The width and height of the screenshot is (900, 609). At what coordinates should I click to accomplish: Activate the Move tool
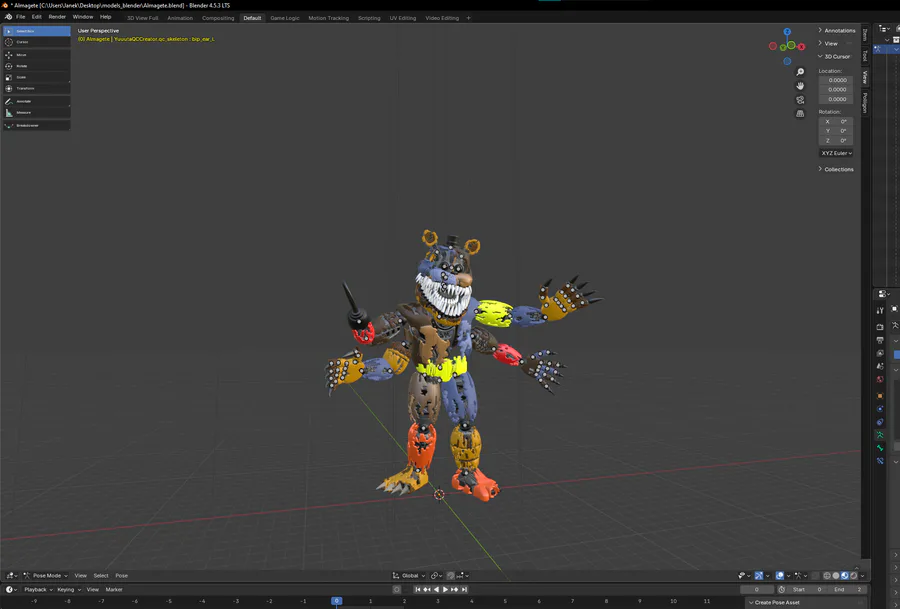(37, 55)
